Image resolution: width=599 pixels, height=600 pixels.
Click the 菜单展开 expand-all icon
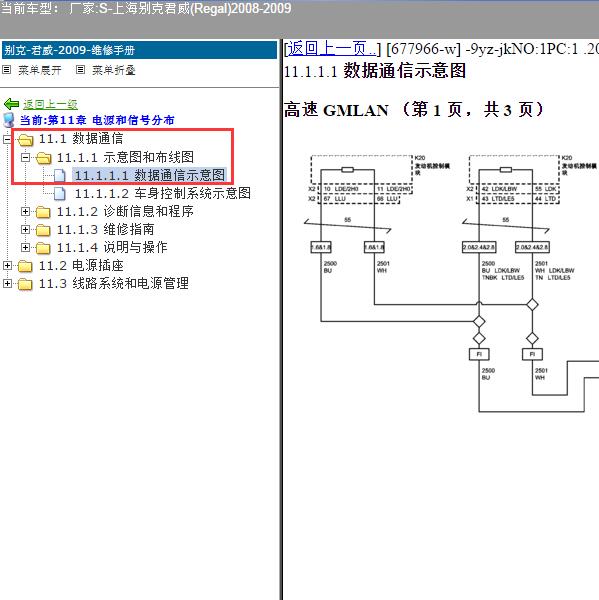pos(7,70)
